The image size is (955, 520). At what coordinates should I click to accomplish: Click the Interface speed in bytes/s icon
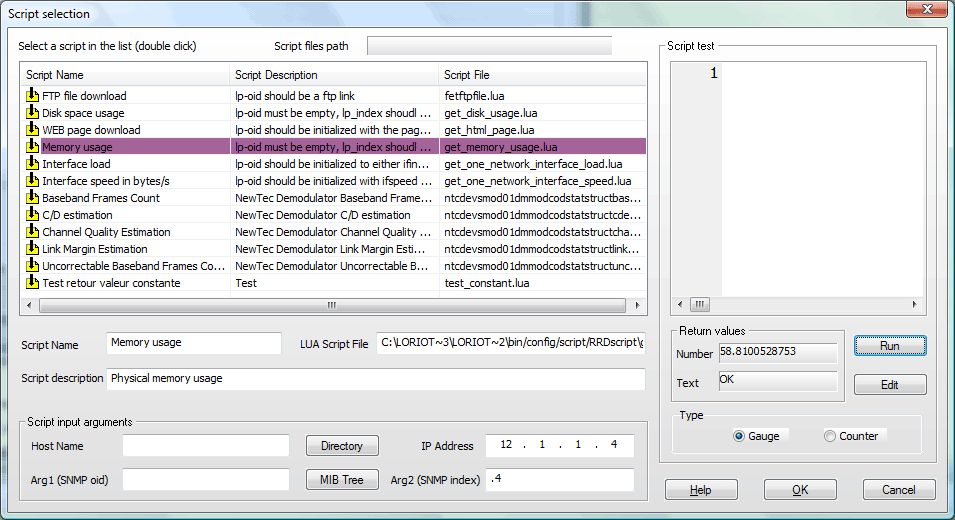32,180
